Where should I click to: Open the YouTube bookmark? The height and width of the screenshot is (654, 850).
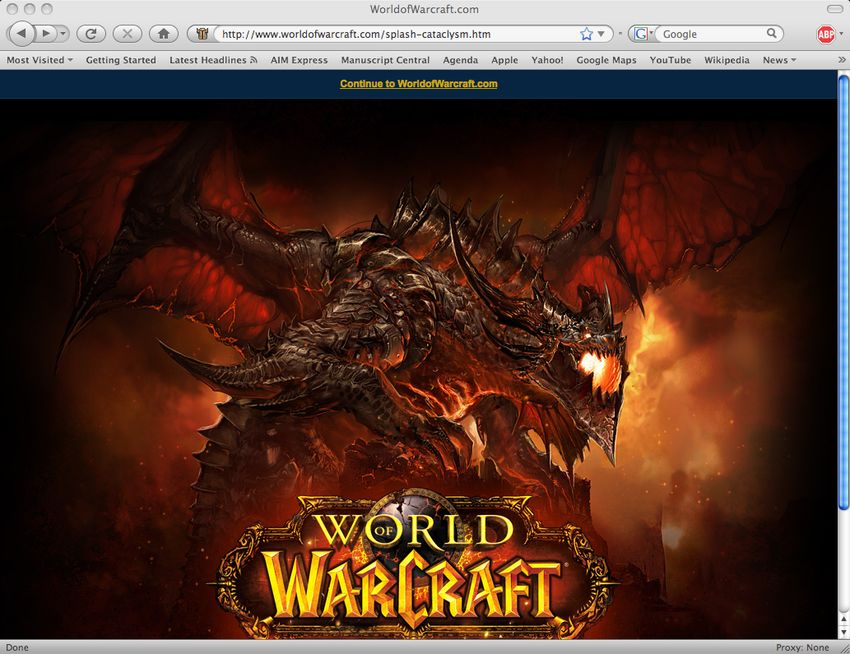pyautogui.click(x=670, y=60)
